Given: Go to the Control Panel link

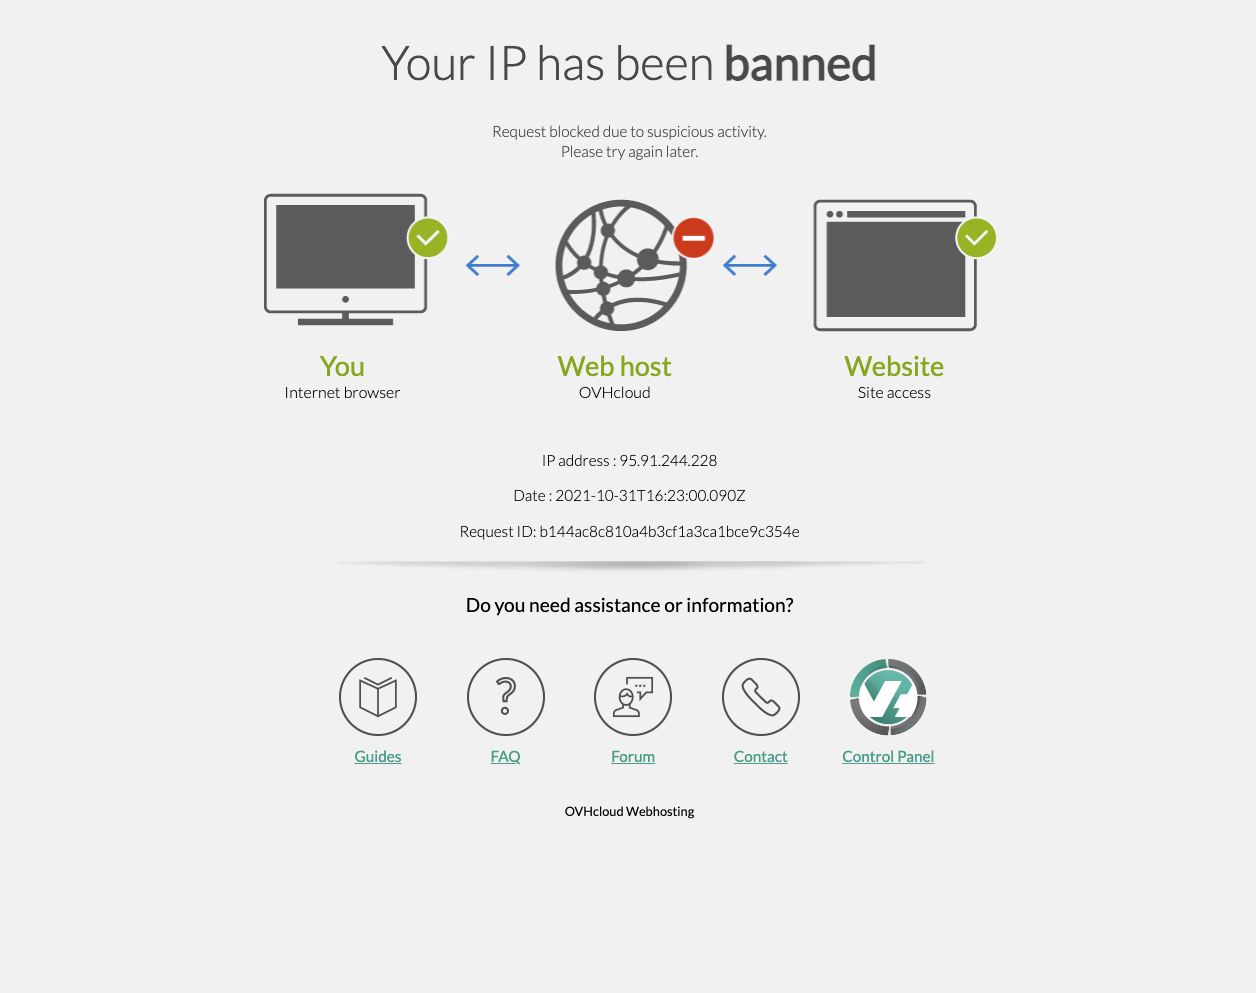Looking at the screenshot, I should click(x=888, y=757).
